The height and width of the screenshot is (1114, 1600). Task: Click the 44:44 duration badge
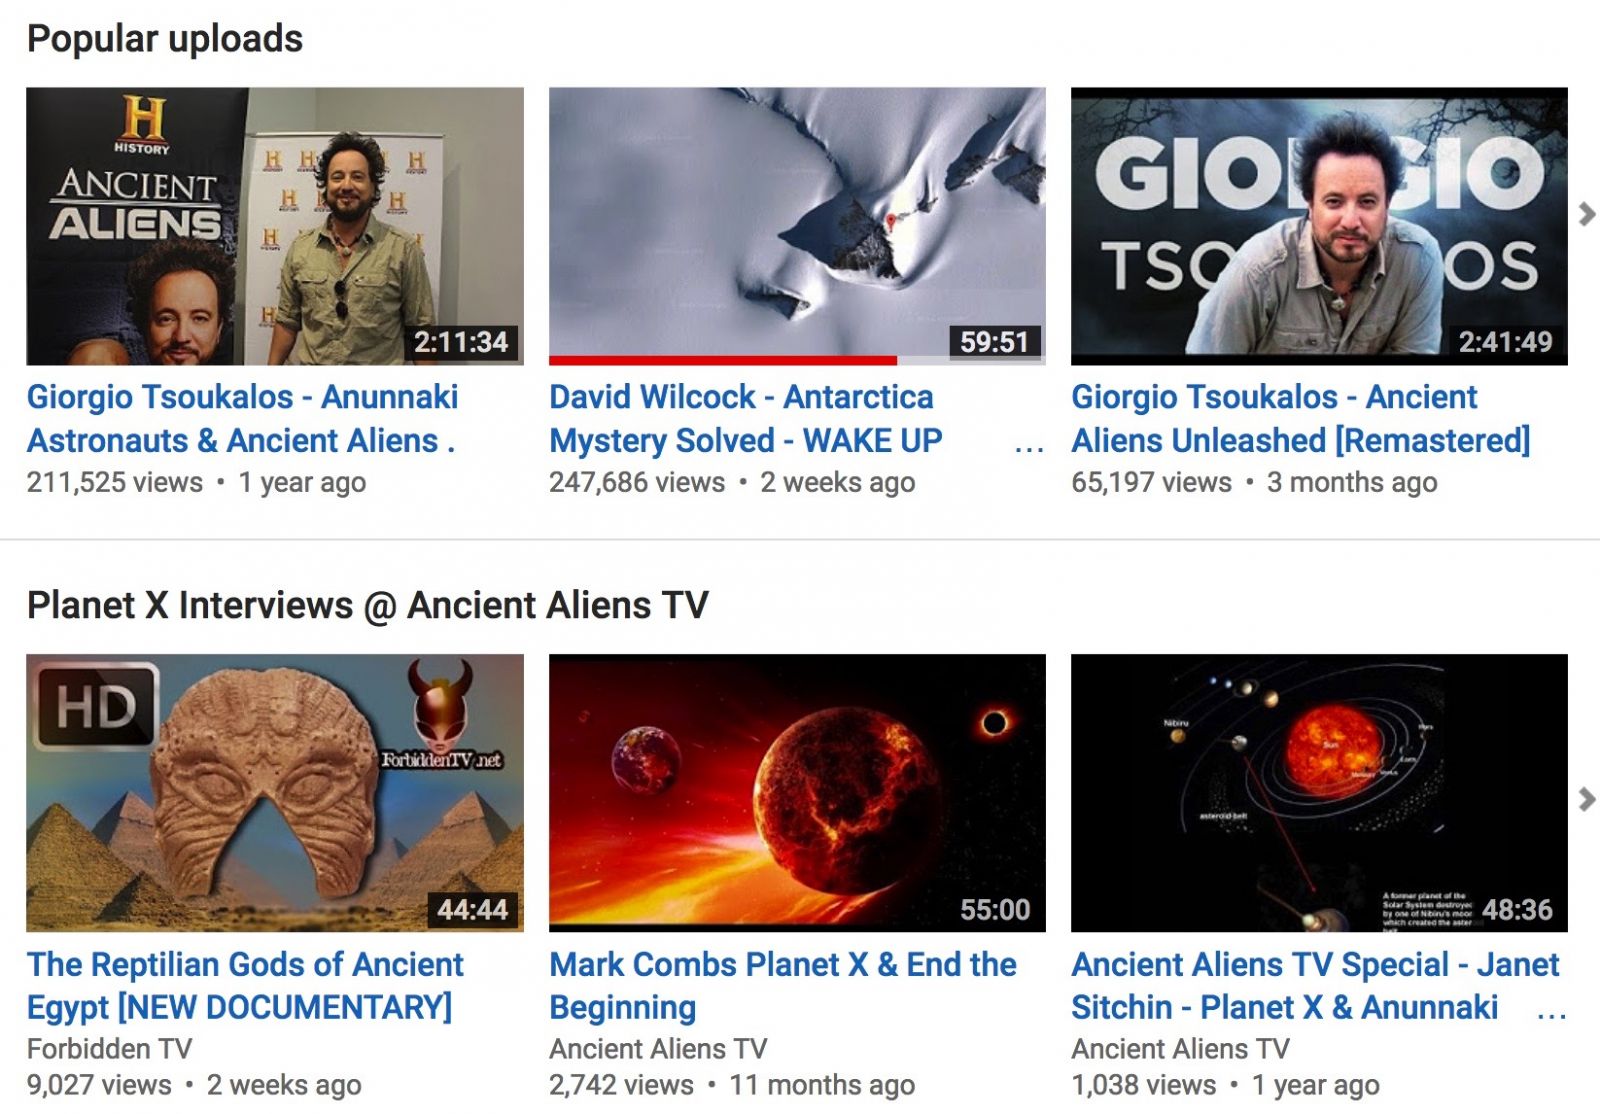(472, 909)
